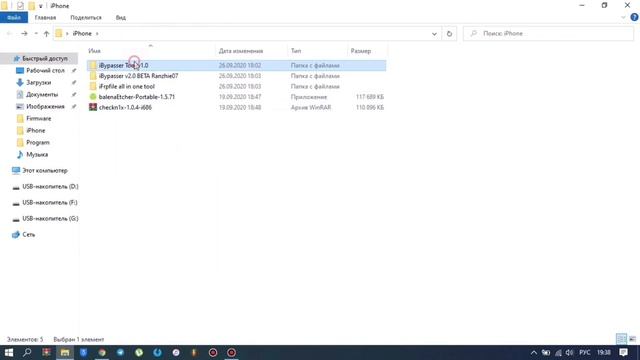Click the iPhone breadcrumb in address bar
The image size is (640, 360).
point(82,33)
